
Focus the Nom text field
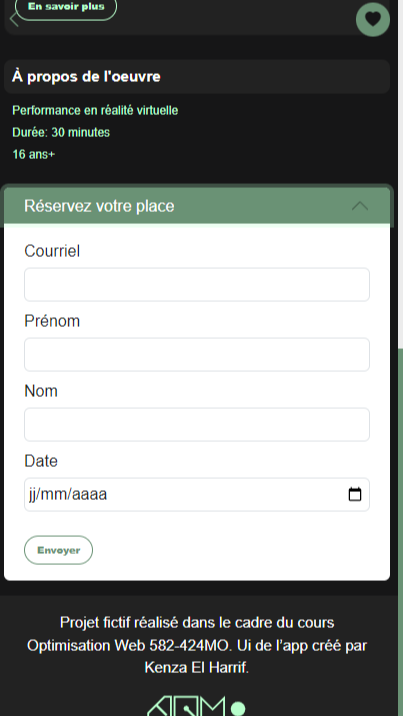pyautogui.click(x=197, y=425)
